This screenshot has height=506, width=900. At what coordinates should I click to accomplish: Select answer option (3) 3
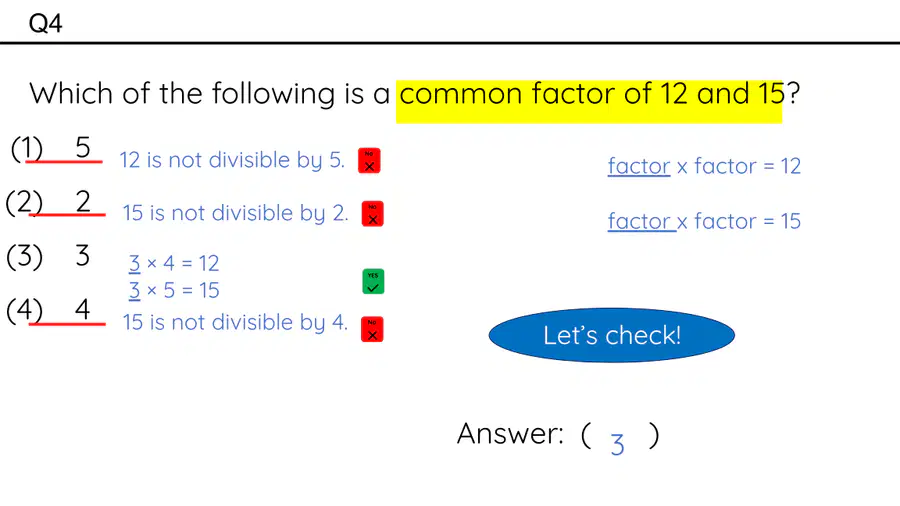[48, 256]
